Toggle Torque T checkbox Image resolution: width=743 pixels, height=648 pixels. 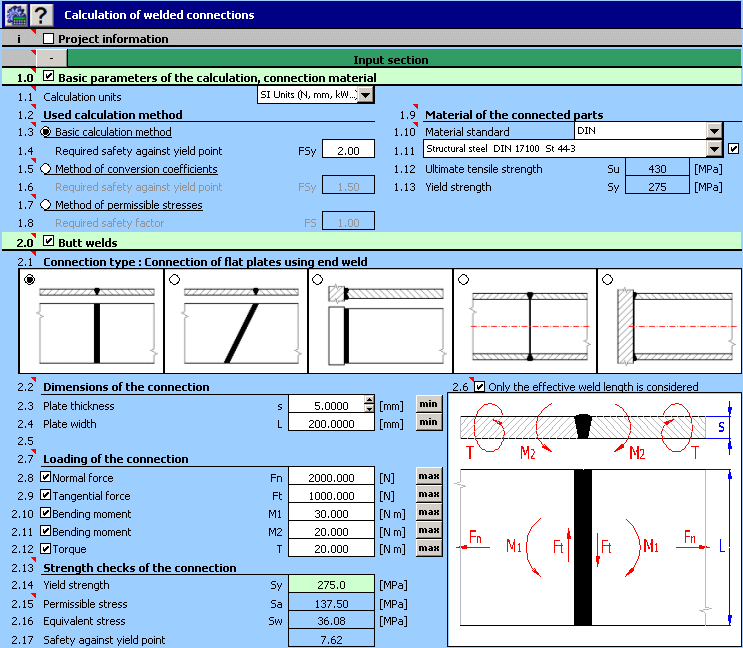tap(45, 549)
